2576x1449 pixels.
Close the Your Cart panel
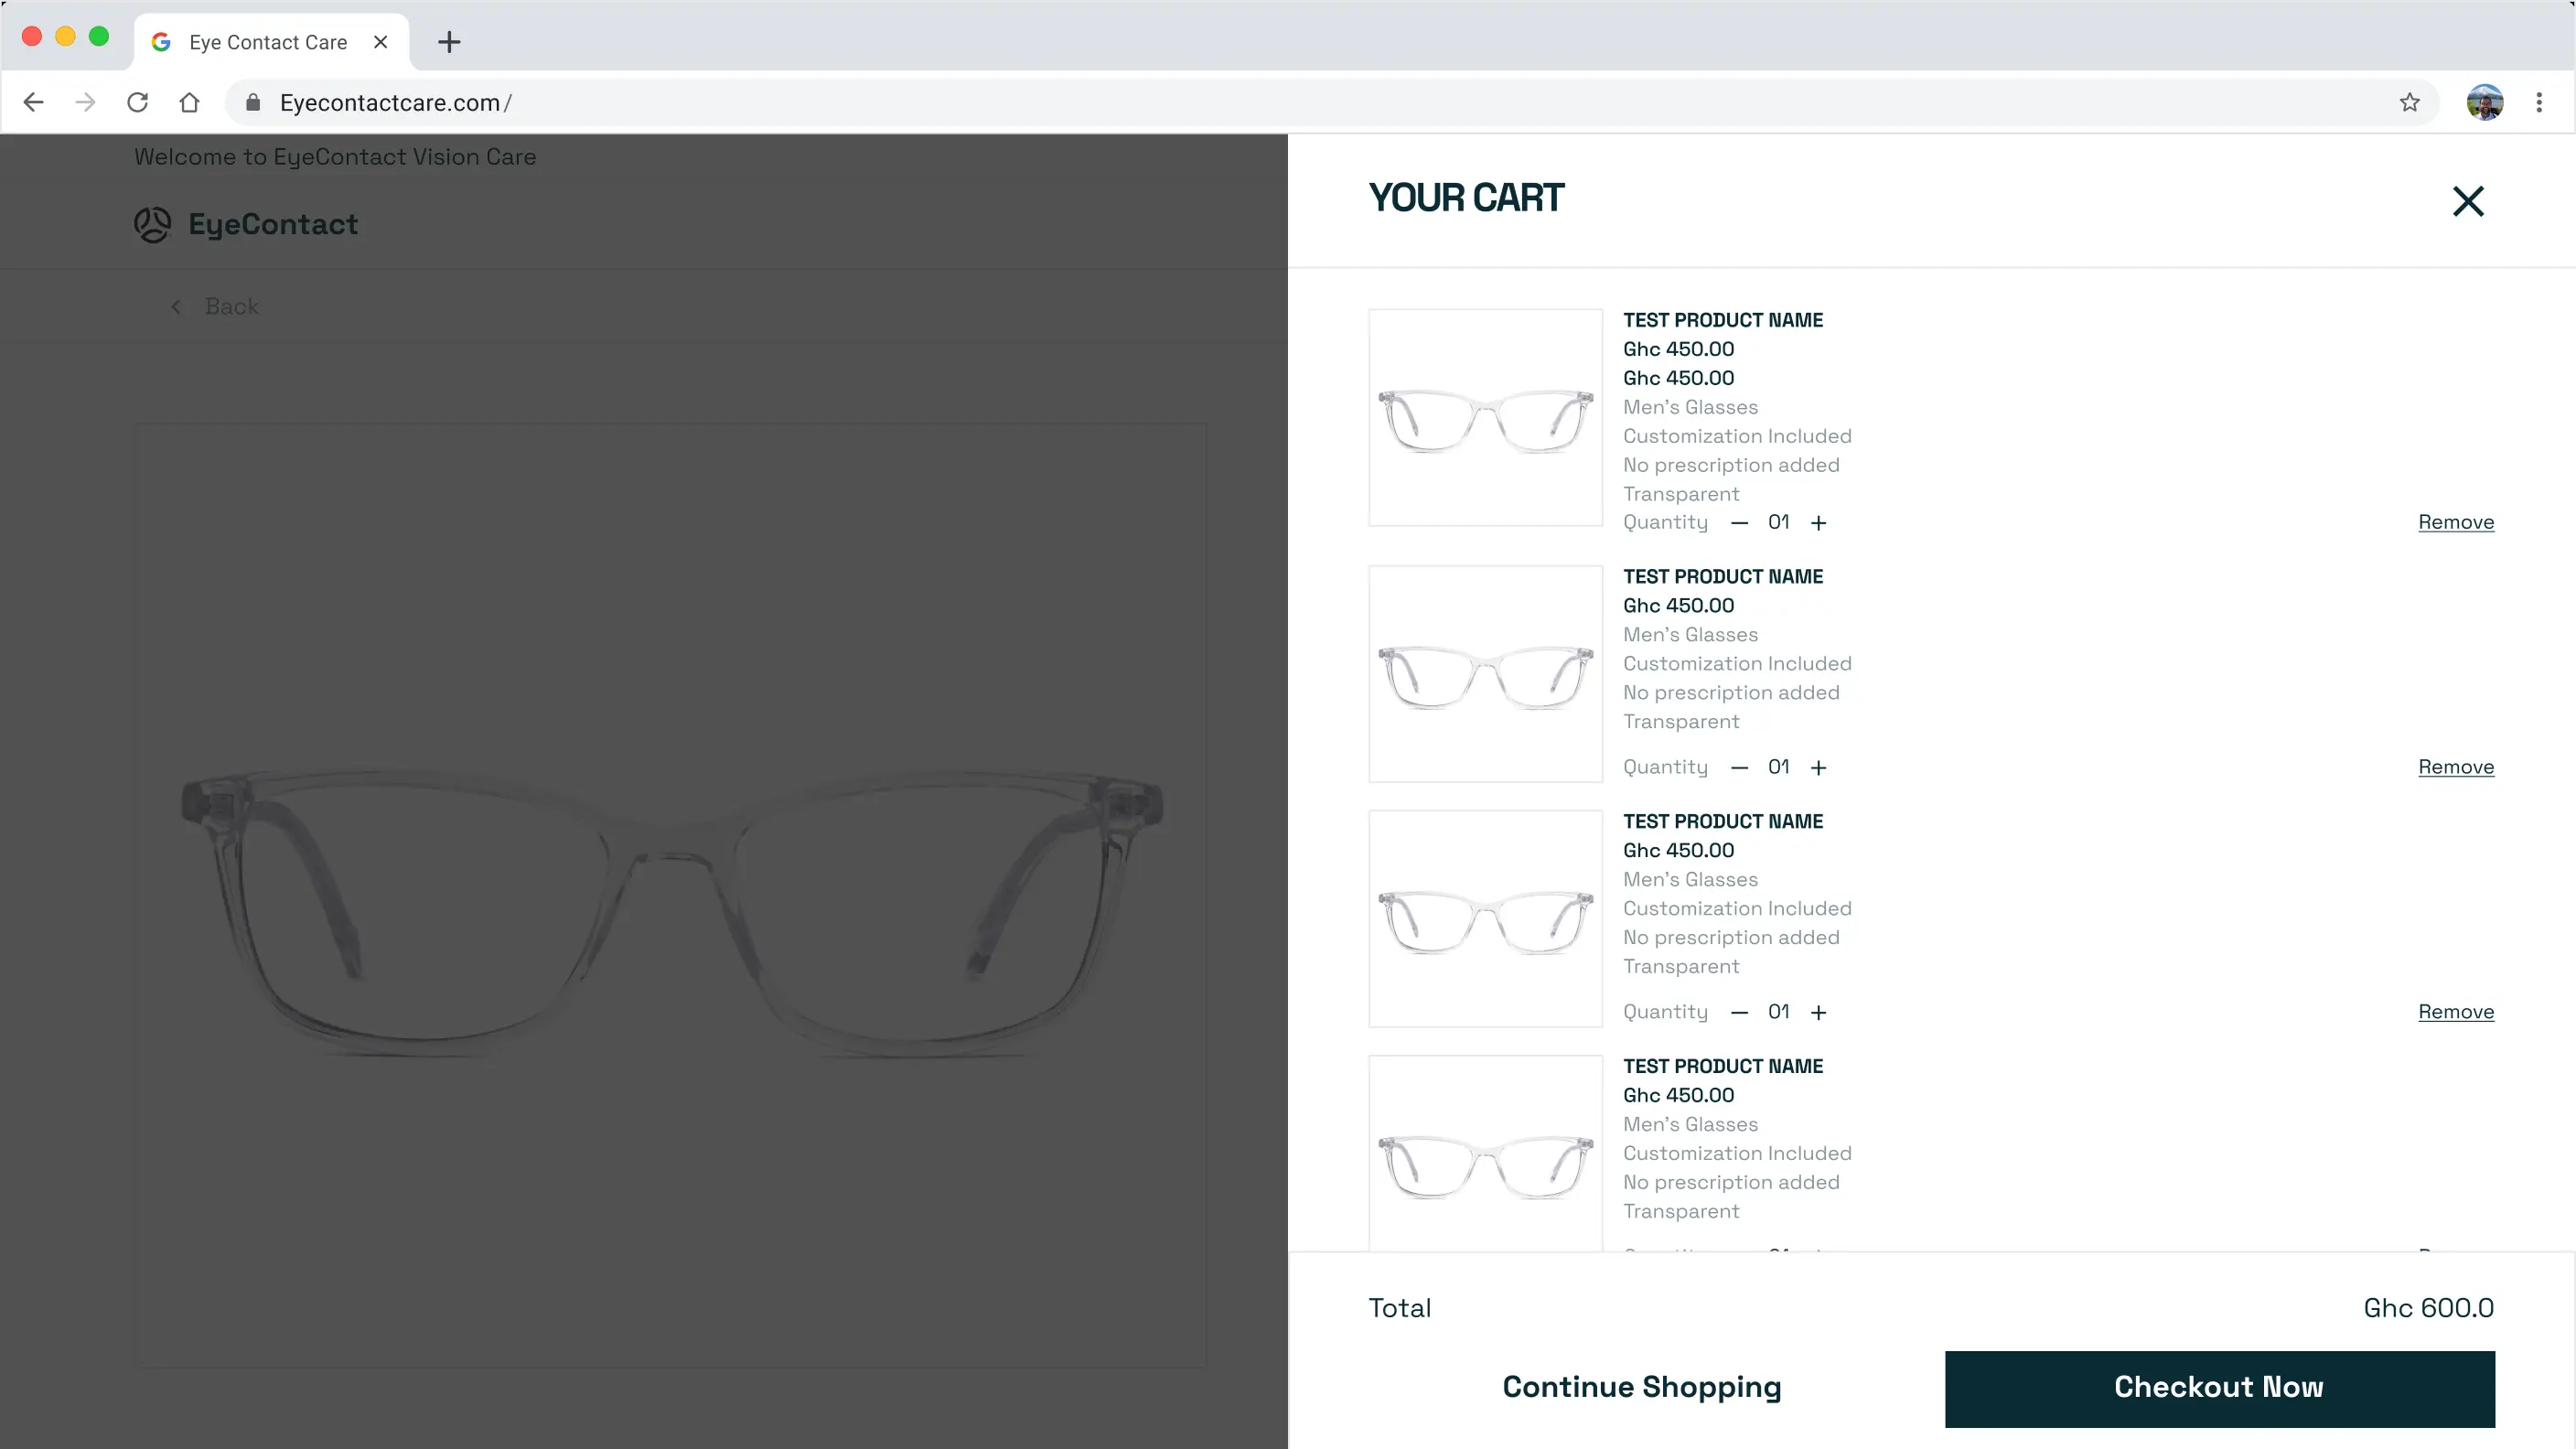click(2468, 201)
